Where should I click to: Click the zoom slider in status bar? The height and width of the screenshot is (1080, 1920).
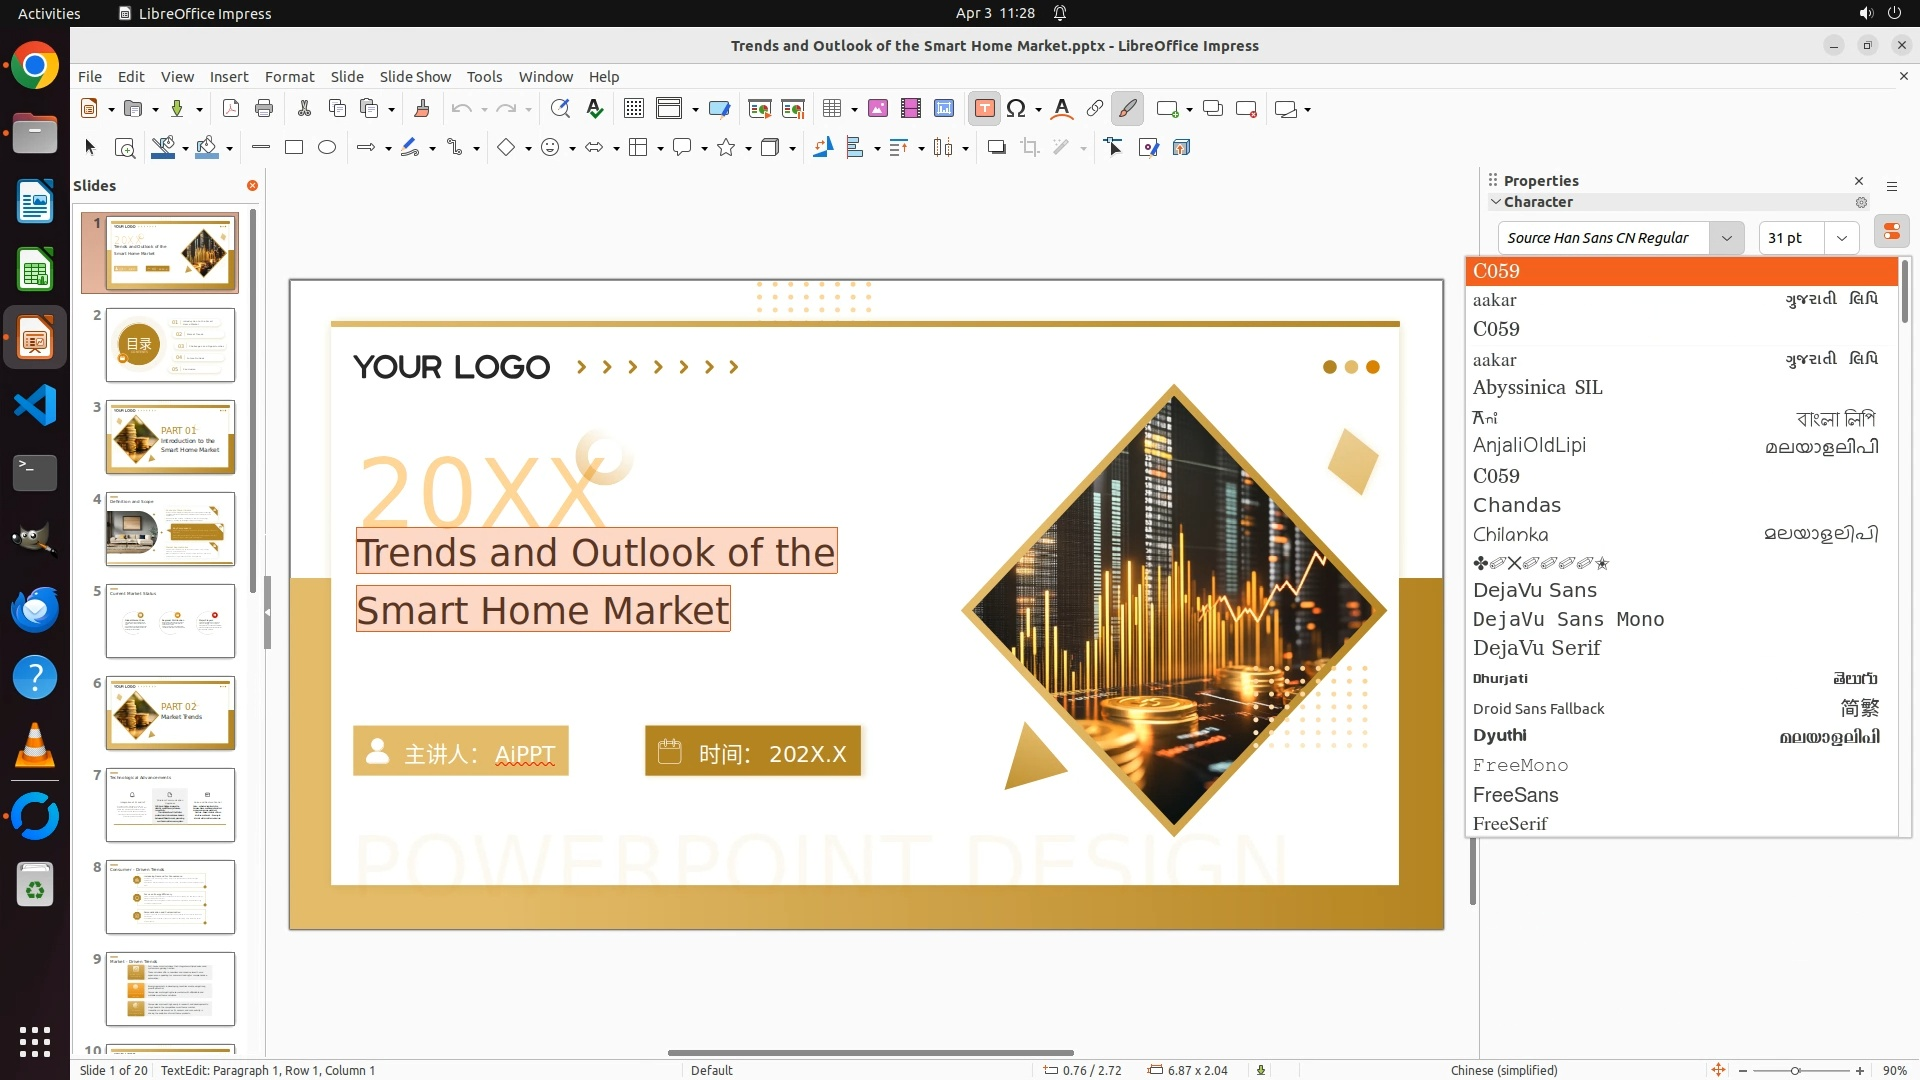click(x=1796, y=1071)
